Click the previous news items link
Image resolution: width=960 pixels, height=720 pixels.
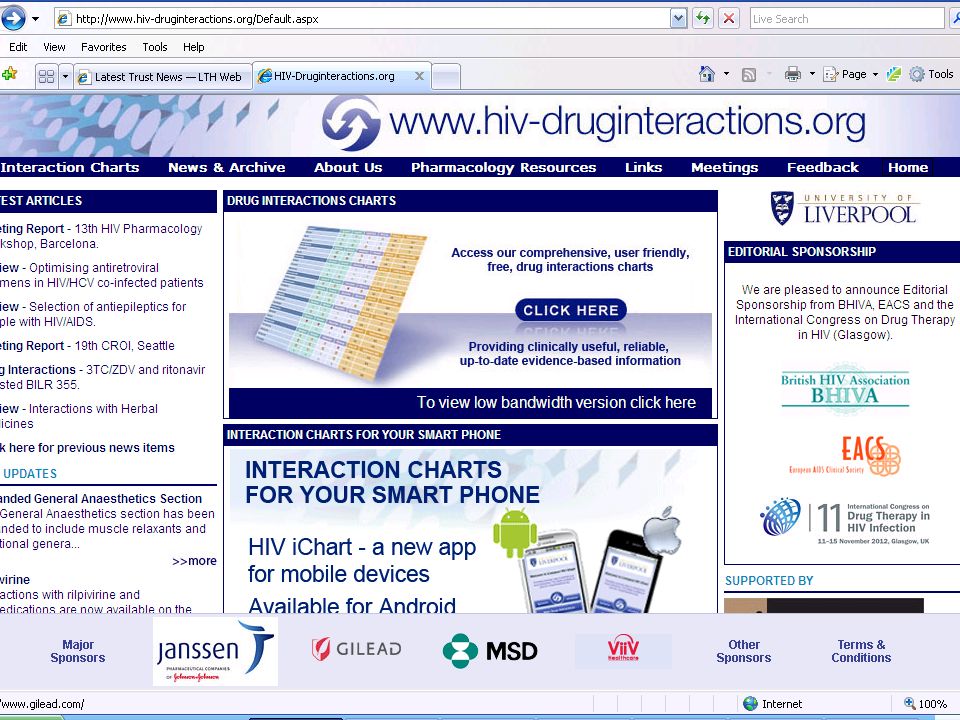(x=87, y=448)
